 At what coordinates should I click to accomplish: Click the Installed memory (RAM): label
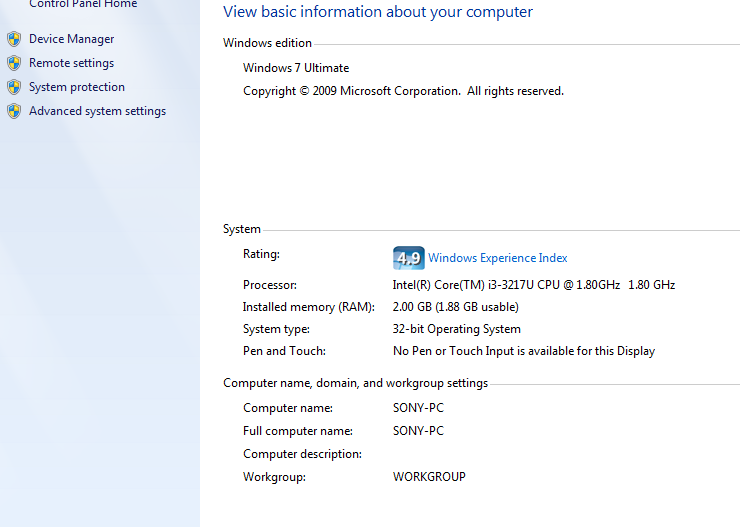[x=309, y=307]
